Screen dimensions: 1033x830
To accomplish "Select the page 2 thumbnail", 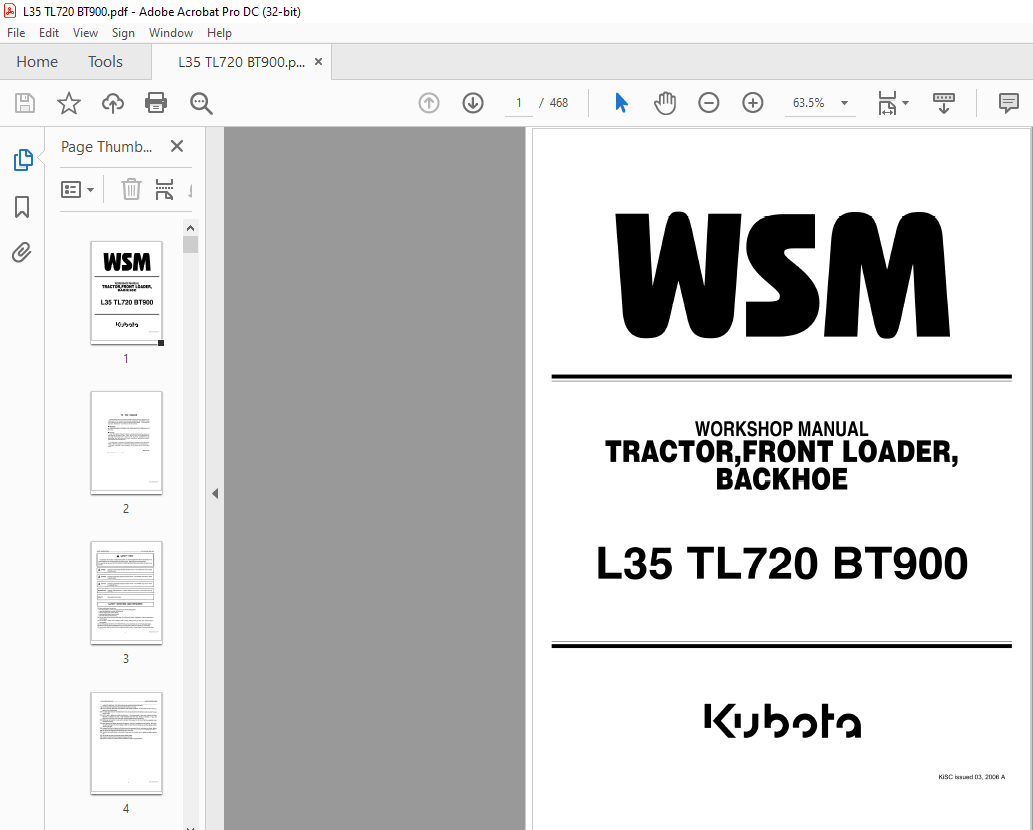I will (126, 443).
